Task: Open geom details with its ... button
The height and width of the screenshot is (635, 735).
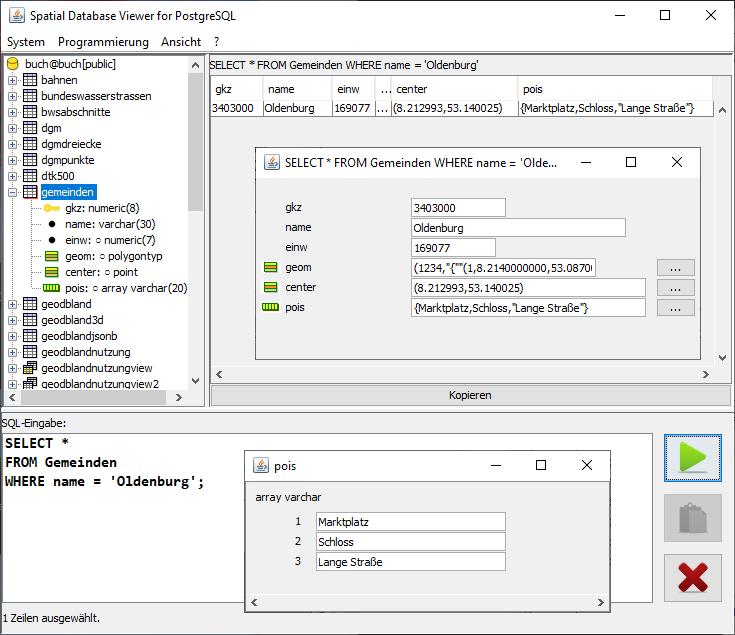Action: pos(675,268)
